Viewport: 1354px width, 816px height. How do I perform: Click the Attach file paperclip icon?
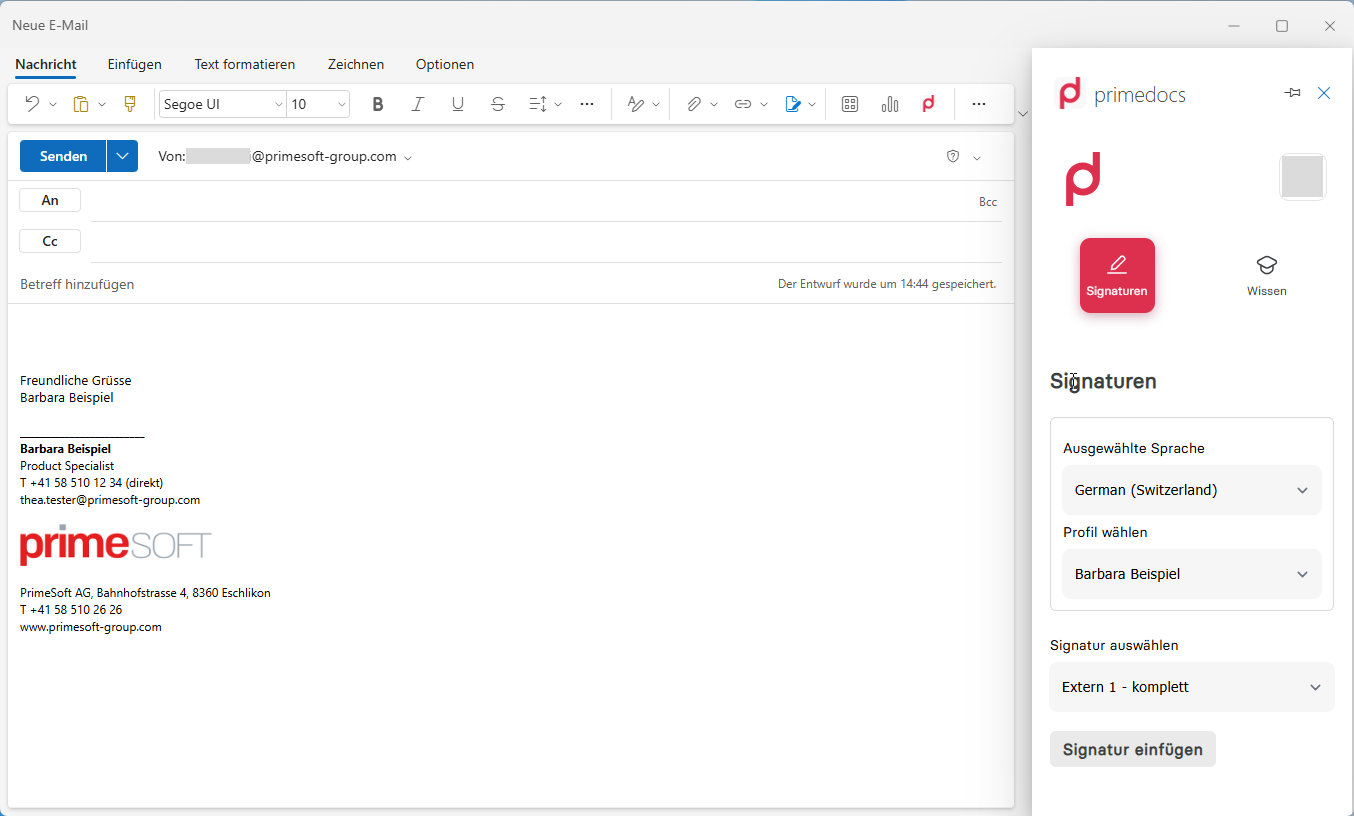[x=694, y=104]
